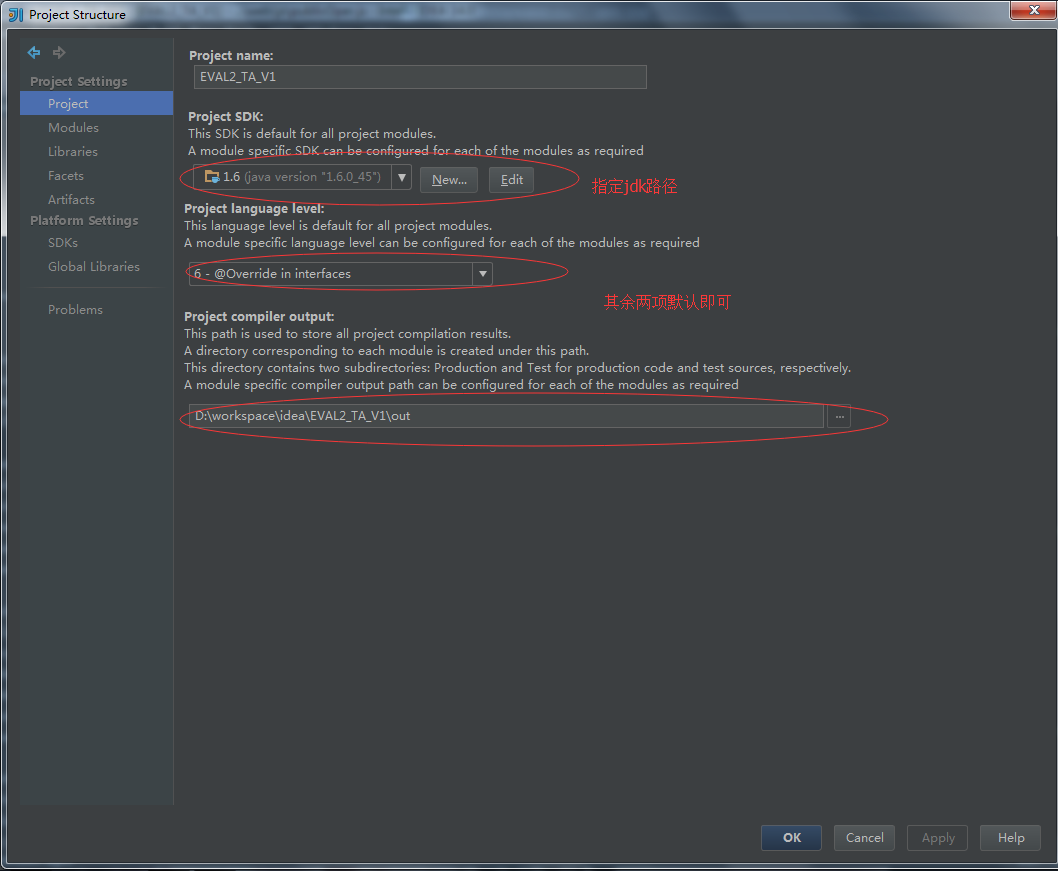1058x871 pixels.
Task: Click New... SDK button
Action: pyautogui.click(x=449, y=180)
